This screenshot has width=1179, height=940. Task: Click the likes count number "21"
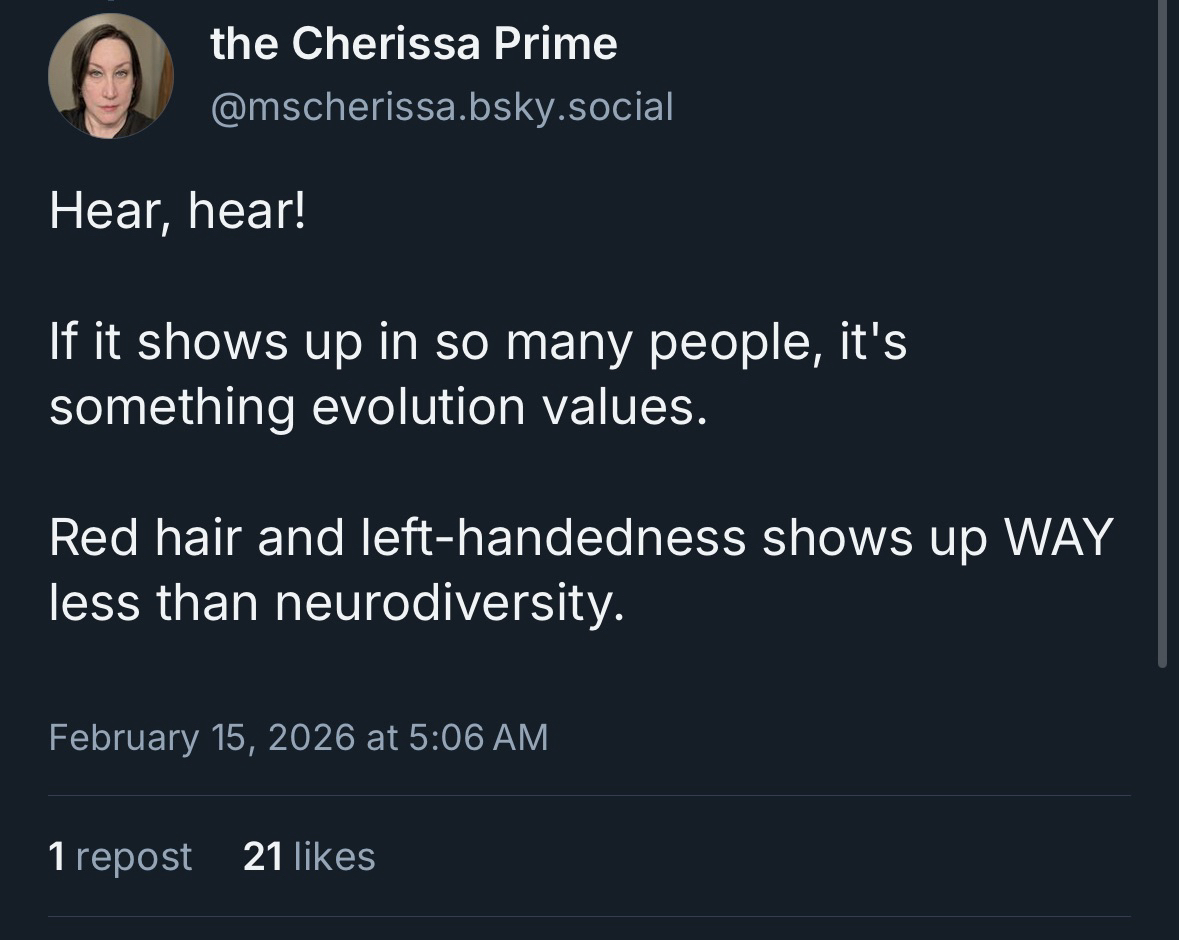pyautogui.click(x=263, y=857)
